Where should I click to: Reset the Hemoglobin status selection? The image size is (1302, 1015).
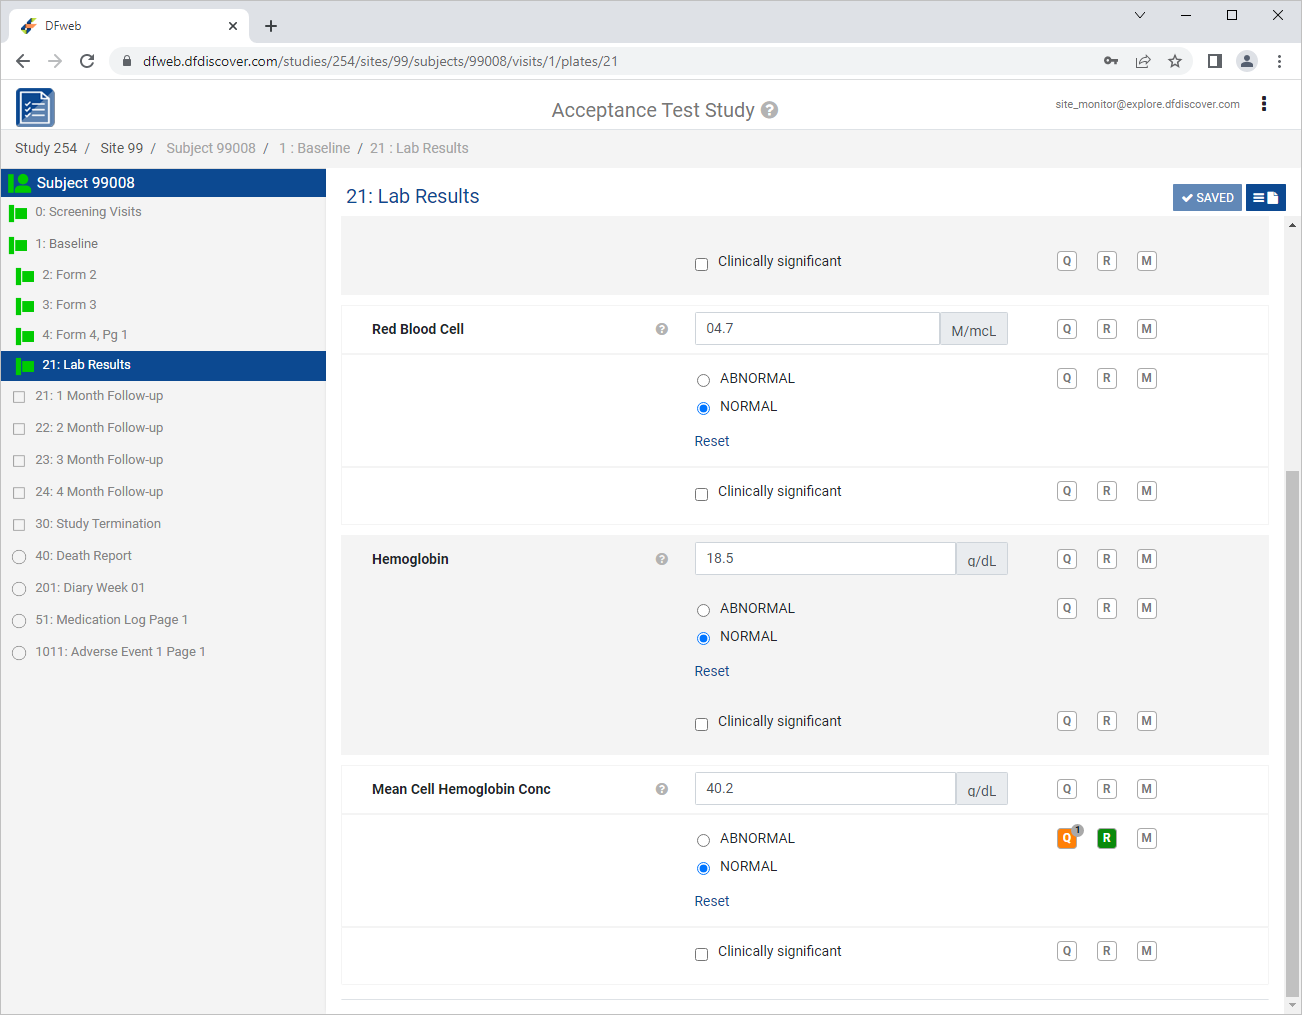(x=712, y=671)
